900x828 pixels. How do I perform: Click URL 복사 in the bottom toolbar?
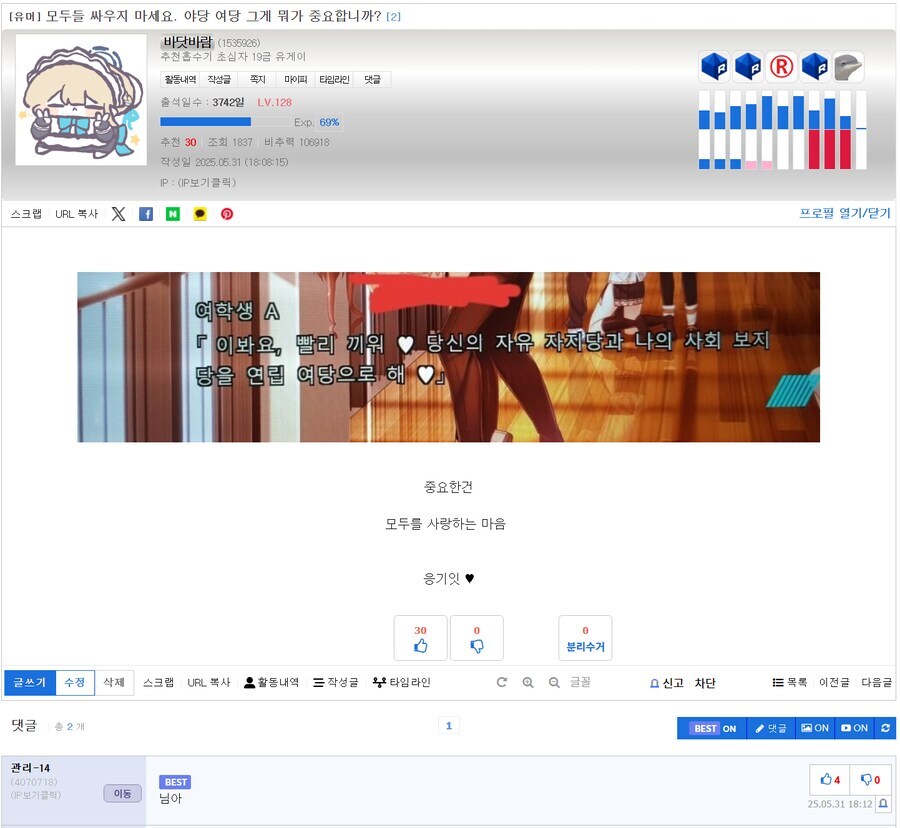208,682
